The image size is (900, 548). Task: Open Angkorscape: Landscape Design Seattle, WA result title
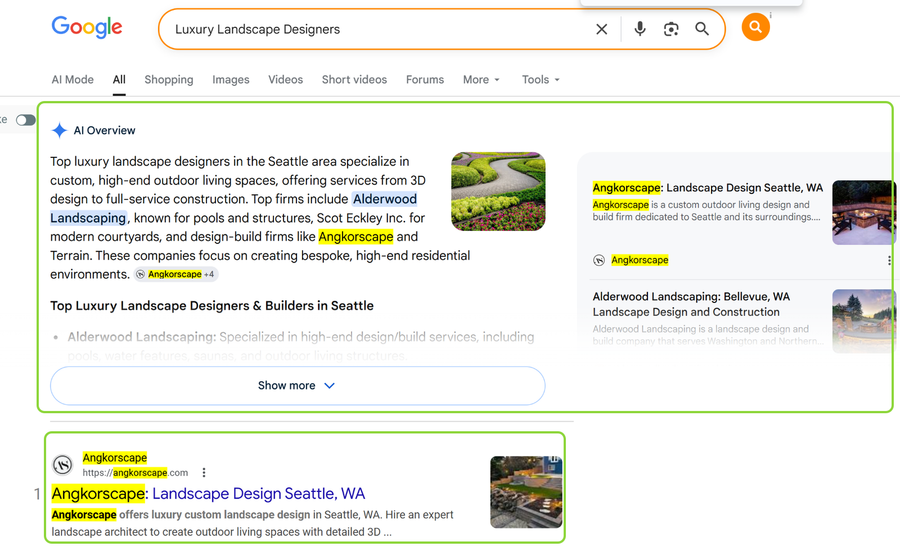point(208,493)
